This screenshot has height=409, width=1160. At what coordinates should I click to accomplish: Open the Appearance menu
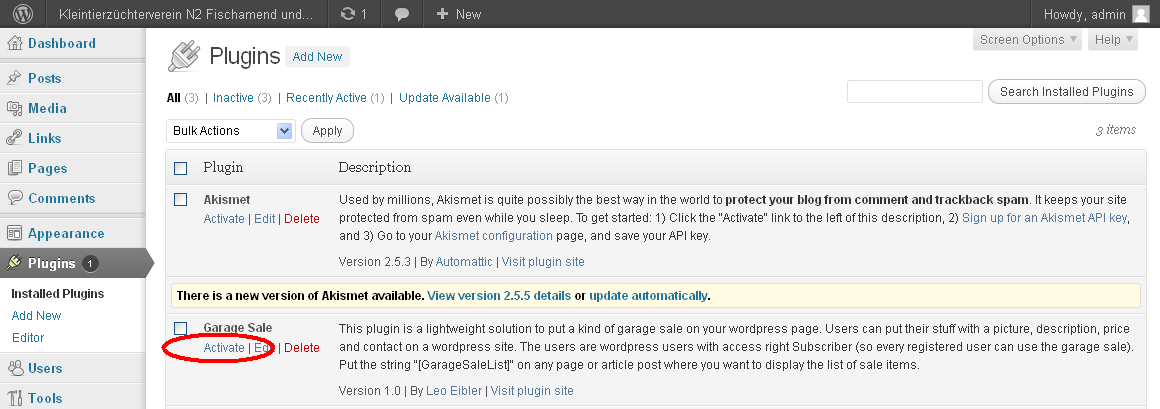click(66, 233)
